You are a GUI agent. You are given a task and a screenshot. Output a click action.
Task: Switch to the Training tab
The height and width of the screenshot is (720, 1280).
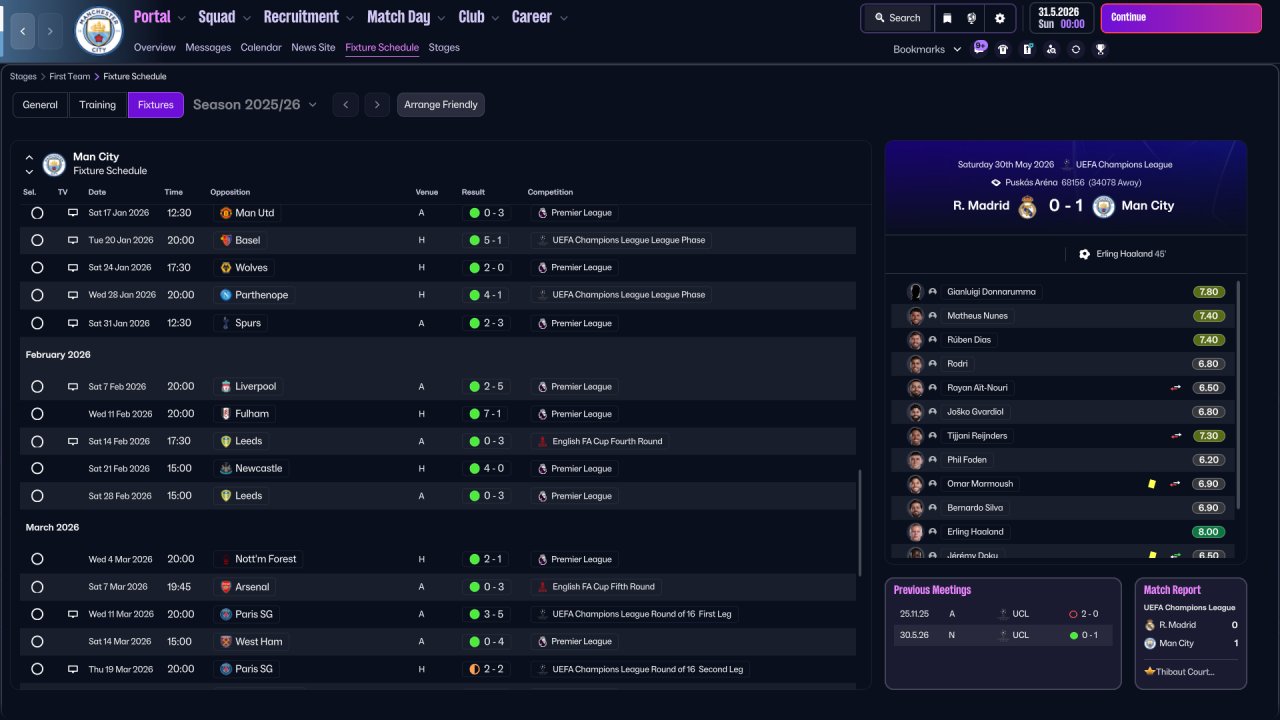click(98, 105)
